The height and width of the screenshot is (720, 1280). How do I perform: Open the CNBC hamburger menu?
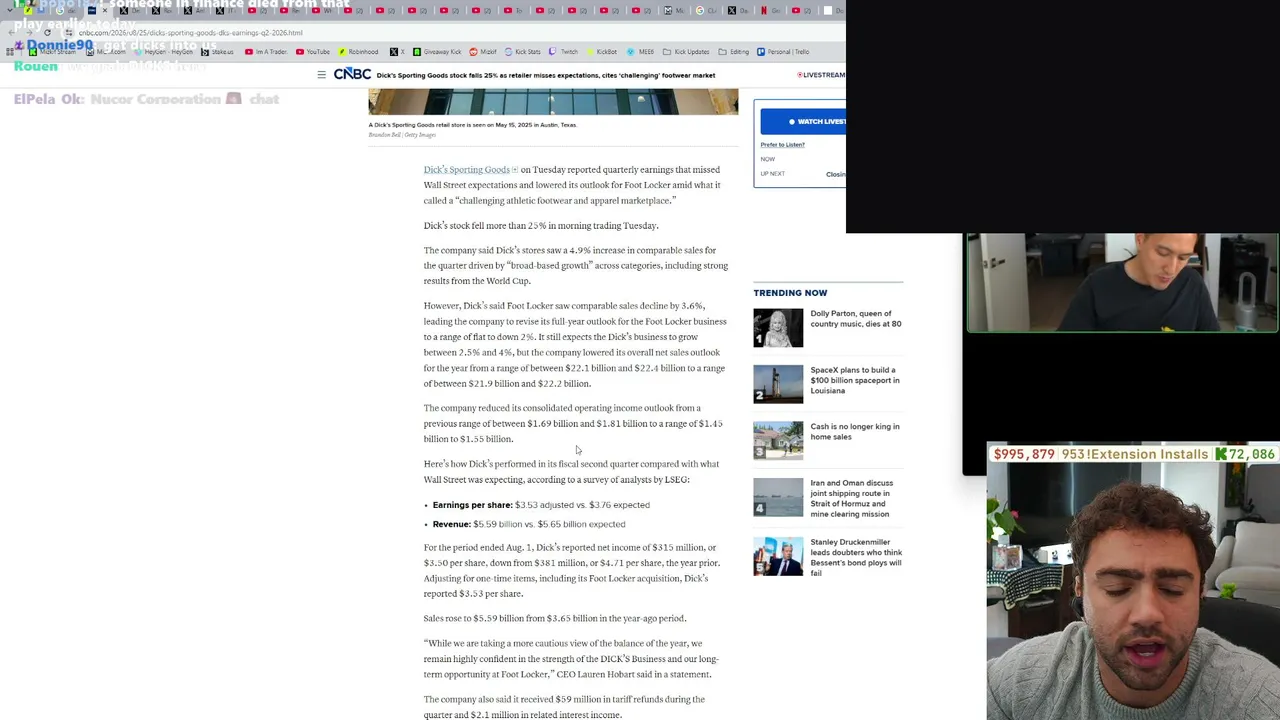321,75
